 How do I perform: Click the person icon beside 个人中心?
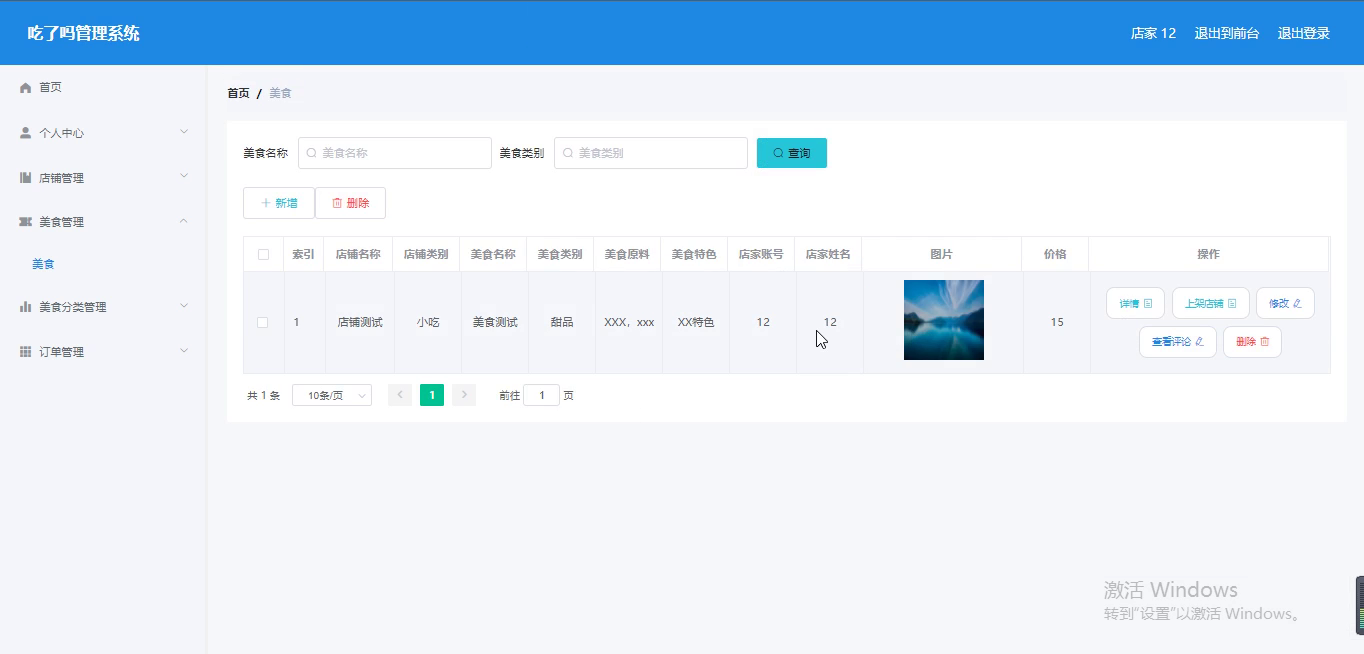click(26, 133)
